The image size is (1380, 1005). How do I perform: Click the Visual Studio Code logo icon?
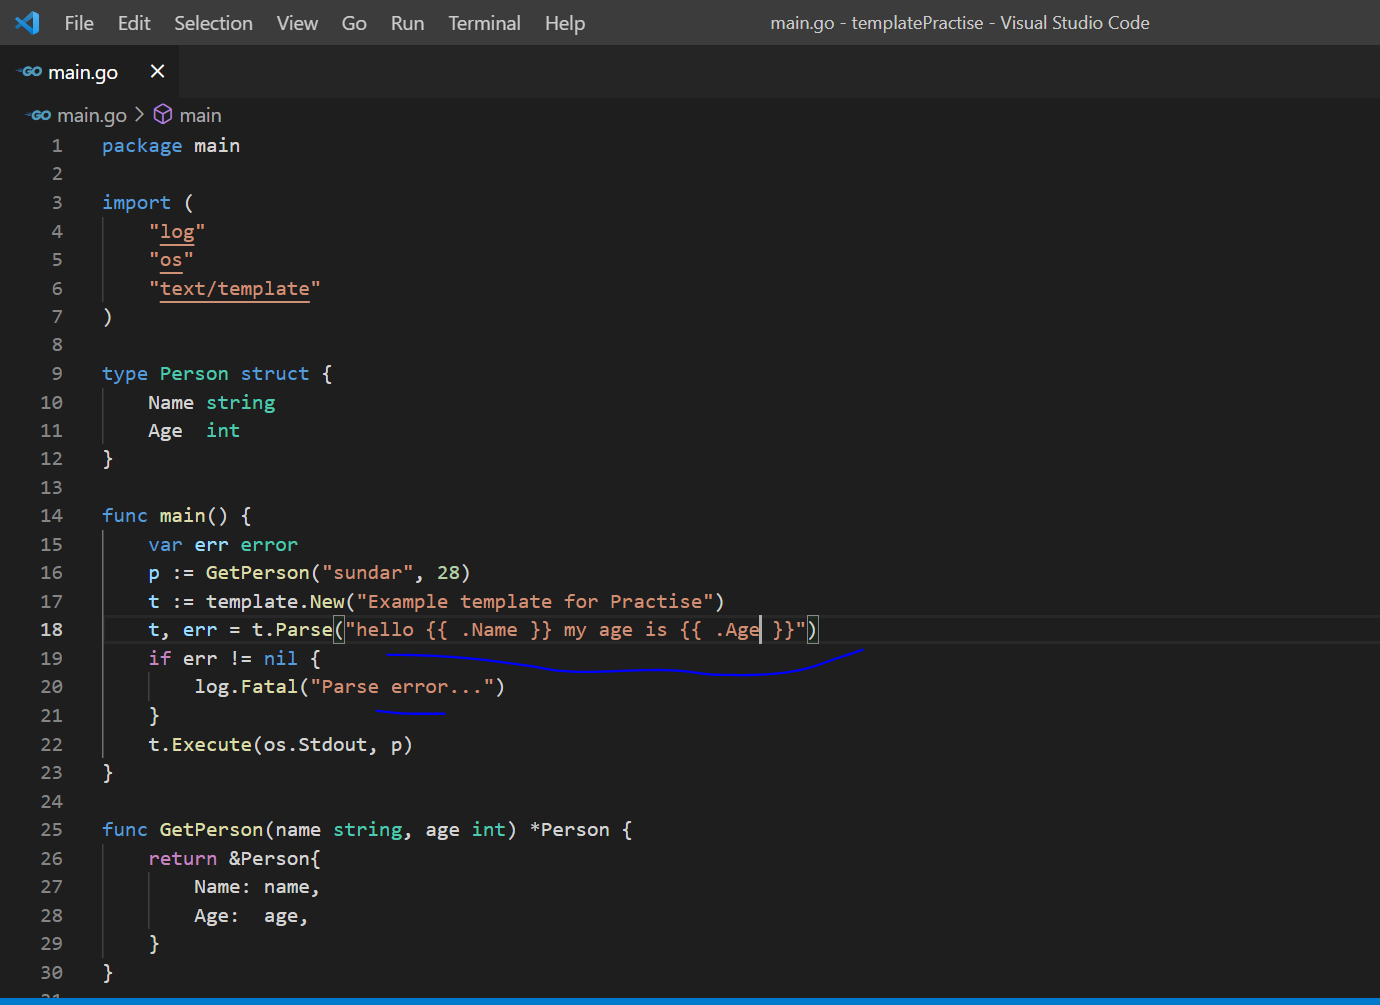(26, 22)
